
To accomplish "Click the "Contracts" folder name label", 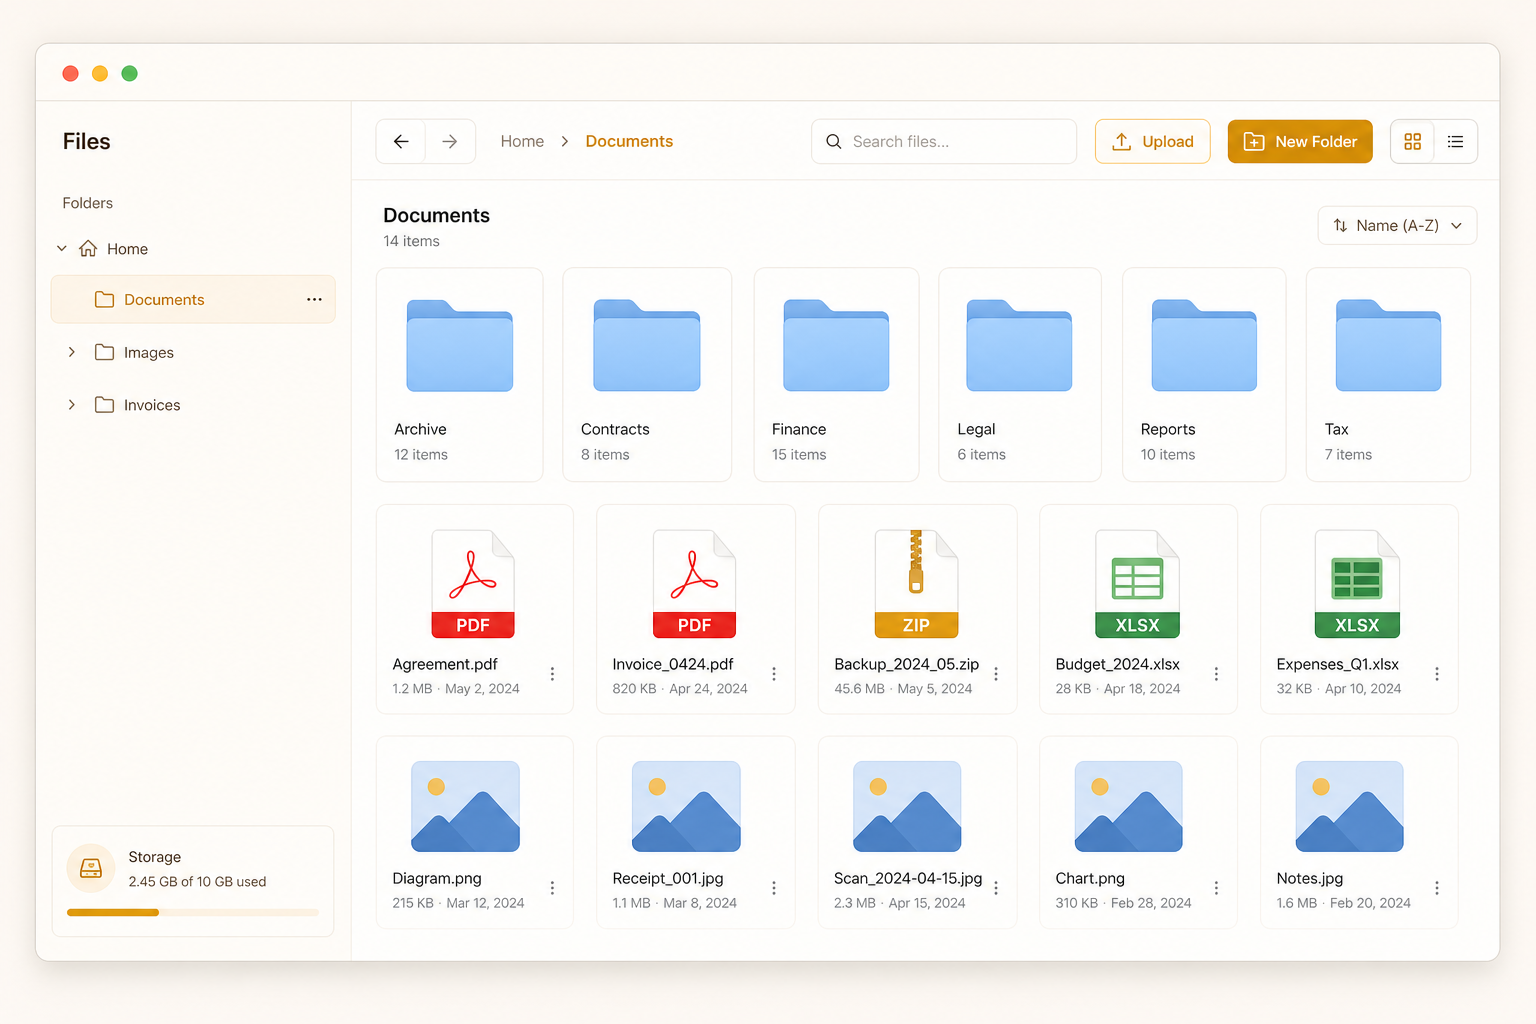I will [x=615, y=429].
